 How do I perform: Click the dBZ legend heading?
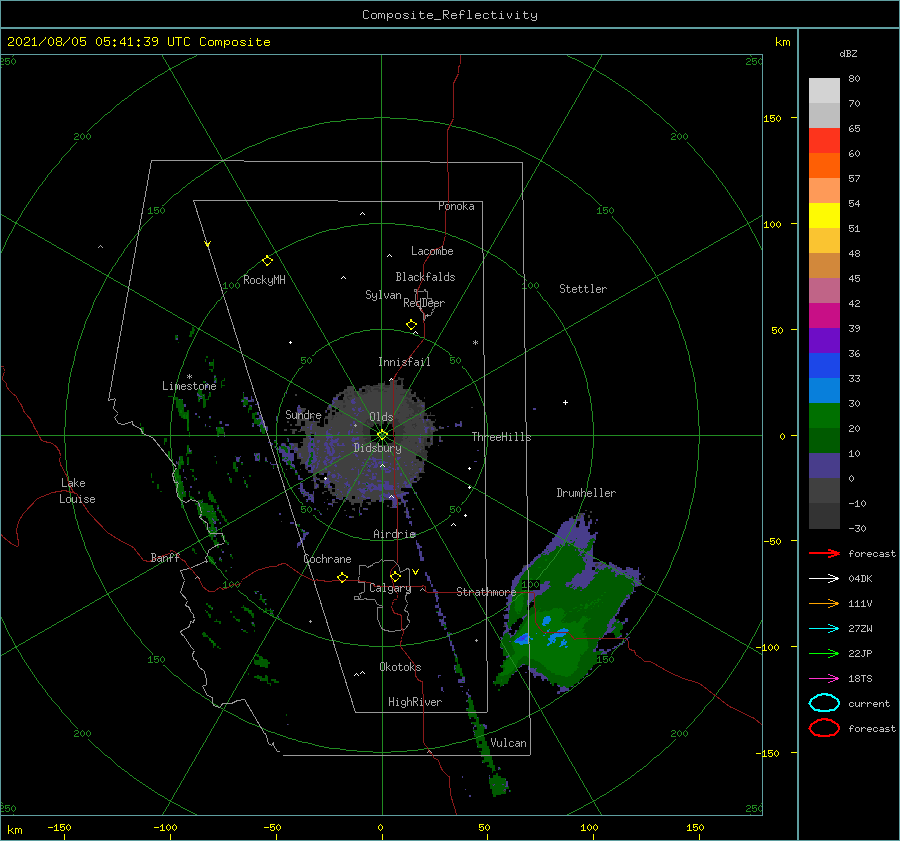[x=848, y=53]
